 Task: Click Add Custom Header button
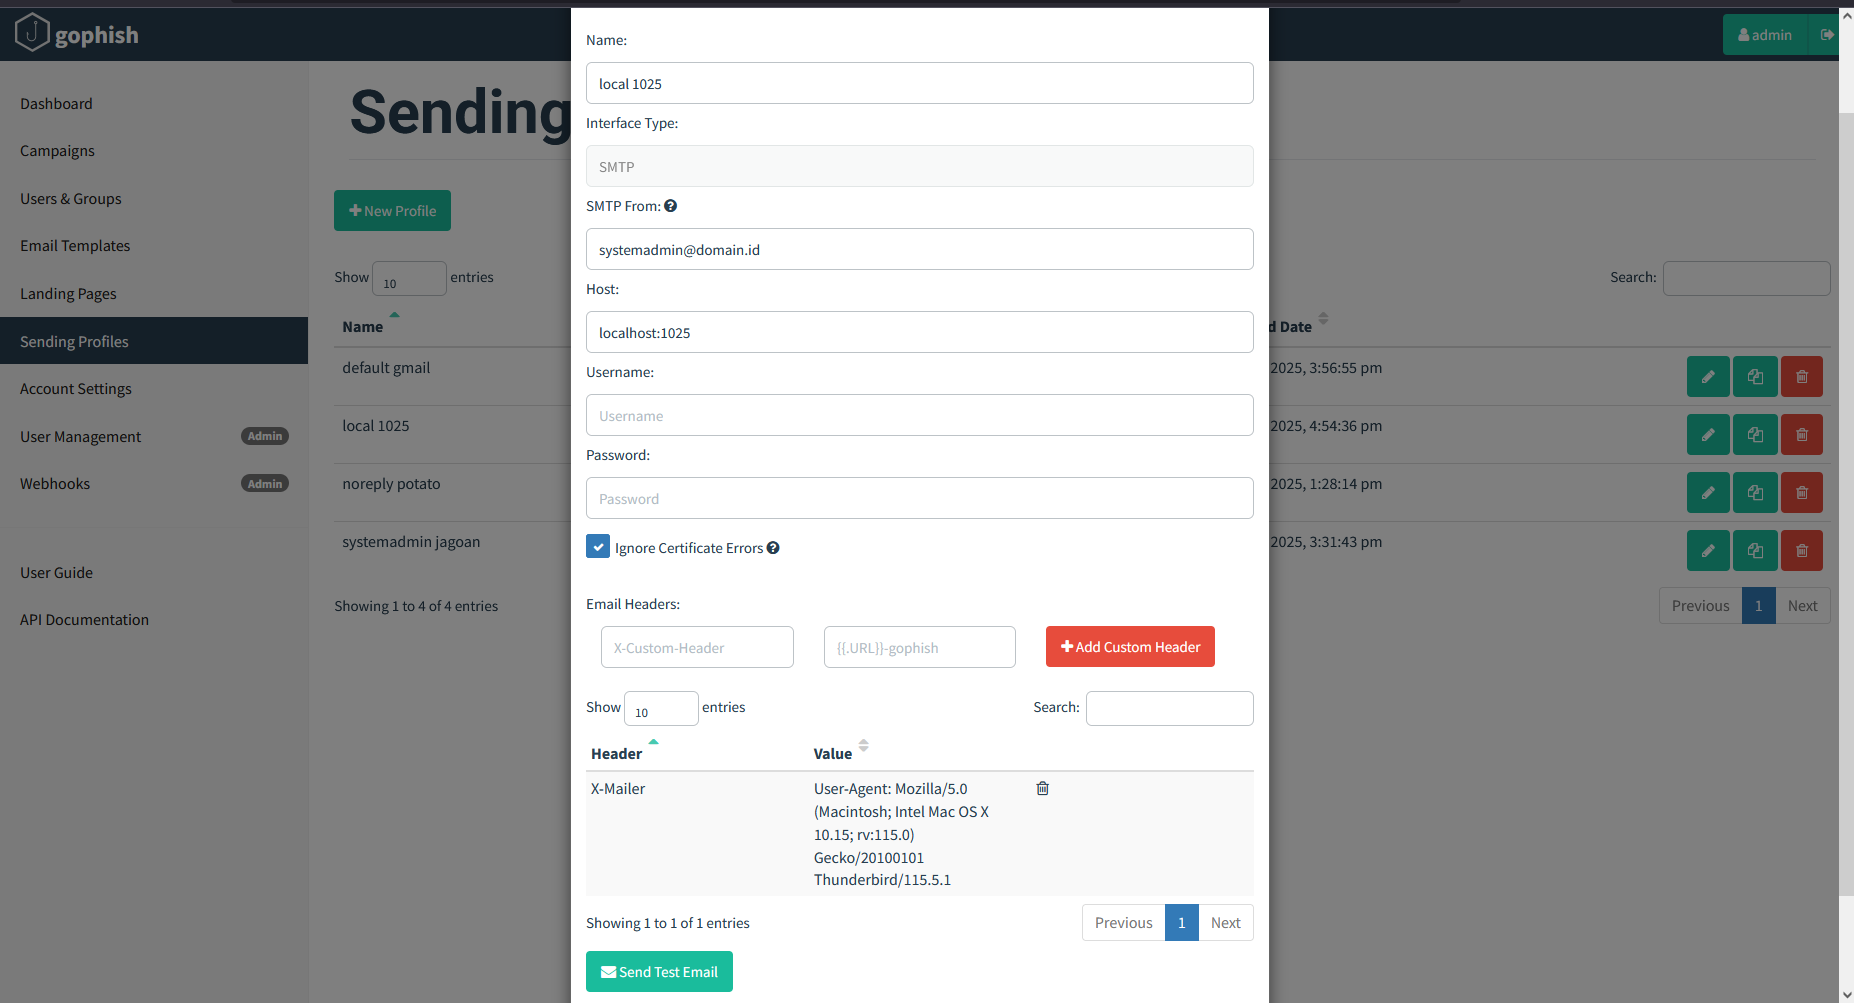[x=1130, y=647]
